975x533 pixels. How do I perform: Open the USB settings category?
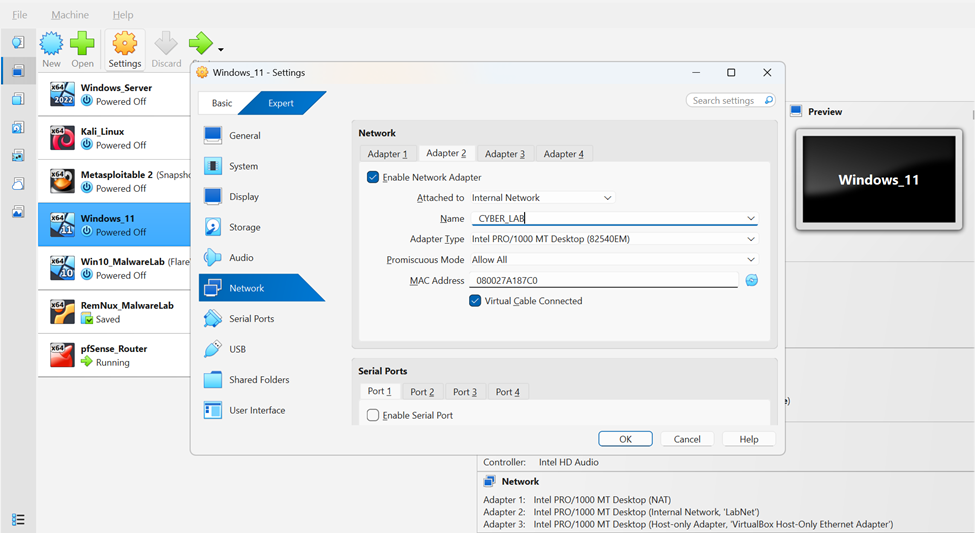click(x=262, y=349)
